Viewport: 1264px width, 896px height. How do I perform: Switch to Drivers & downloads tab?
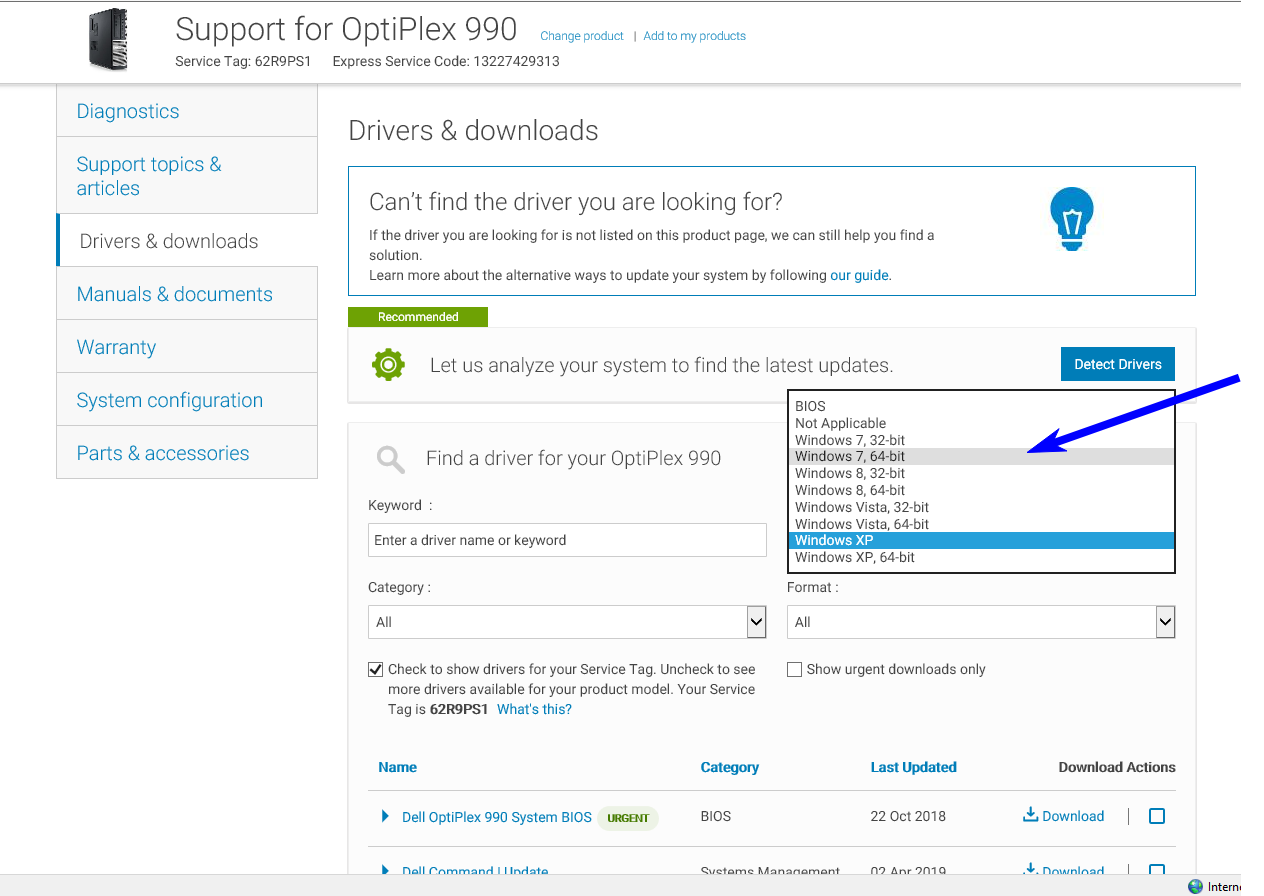tap(187, 241)
